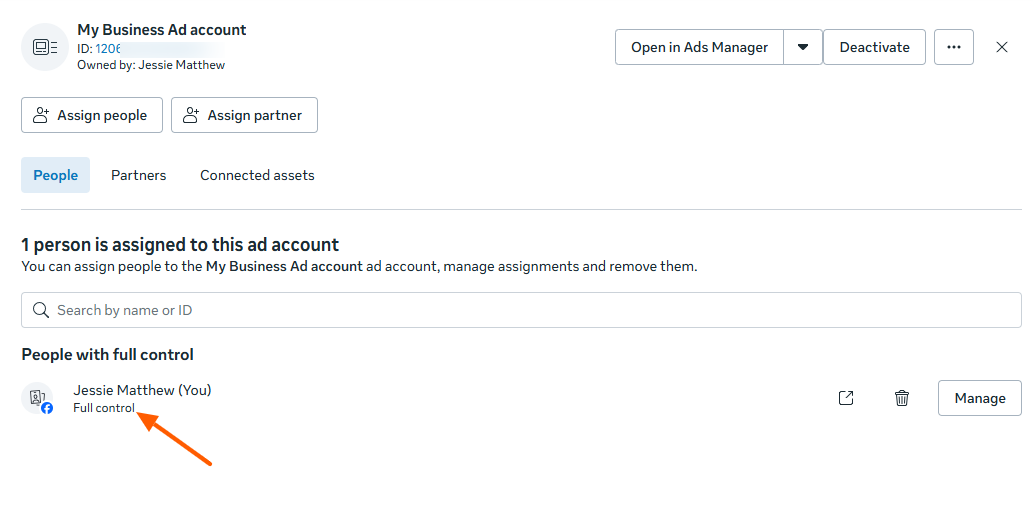Click the Assign people button label
Image resolution: width=1033 pixels, height=505 pixels.
pos(102,115)
